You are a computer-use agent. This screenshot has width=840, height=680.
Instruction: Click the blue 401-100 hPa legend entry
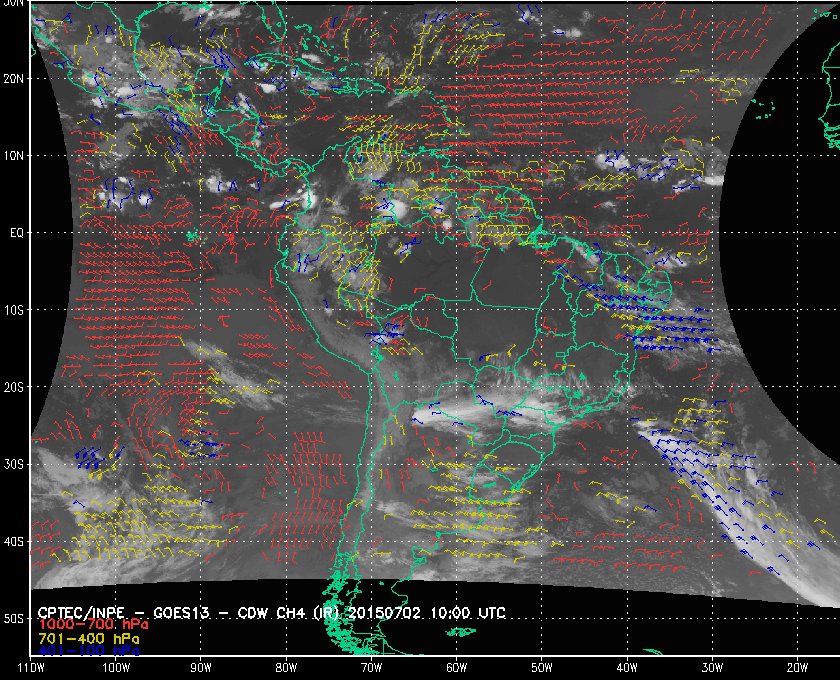click(89, 651)
